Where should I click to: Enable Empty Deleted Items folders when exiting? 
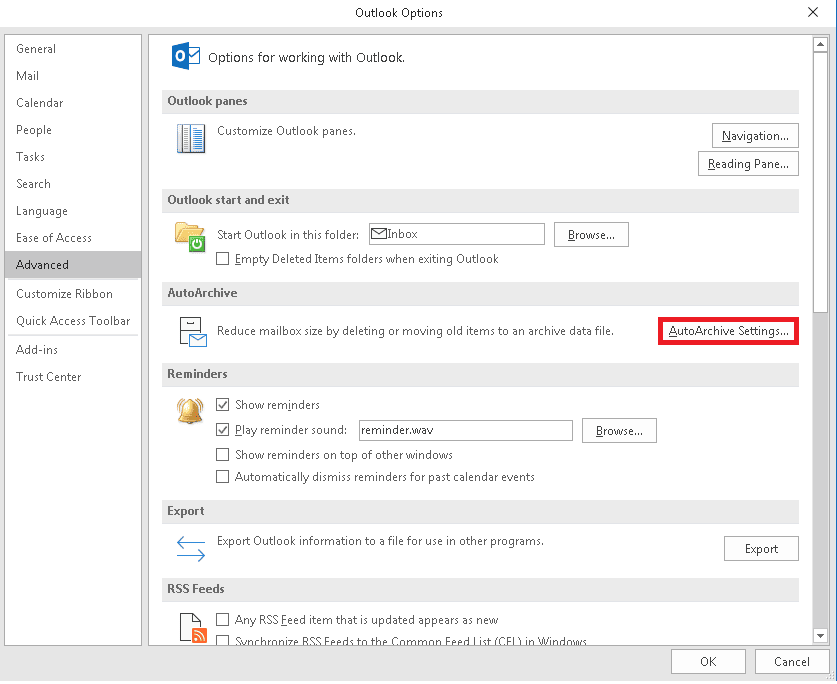click(223, 259)
